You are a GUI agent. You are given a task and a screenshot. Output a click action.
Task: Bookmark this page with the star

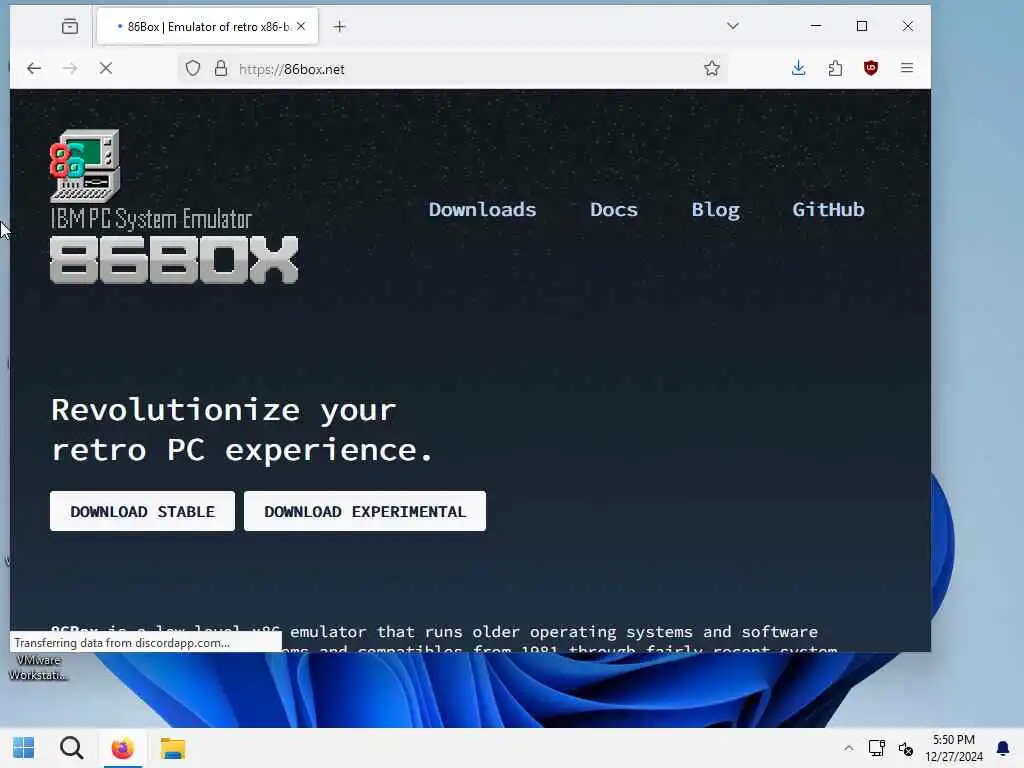[x=712, y=68]
